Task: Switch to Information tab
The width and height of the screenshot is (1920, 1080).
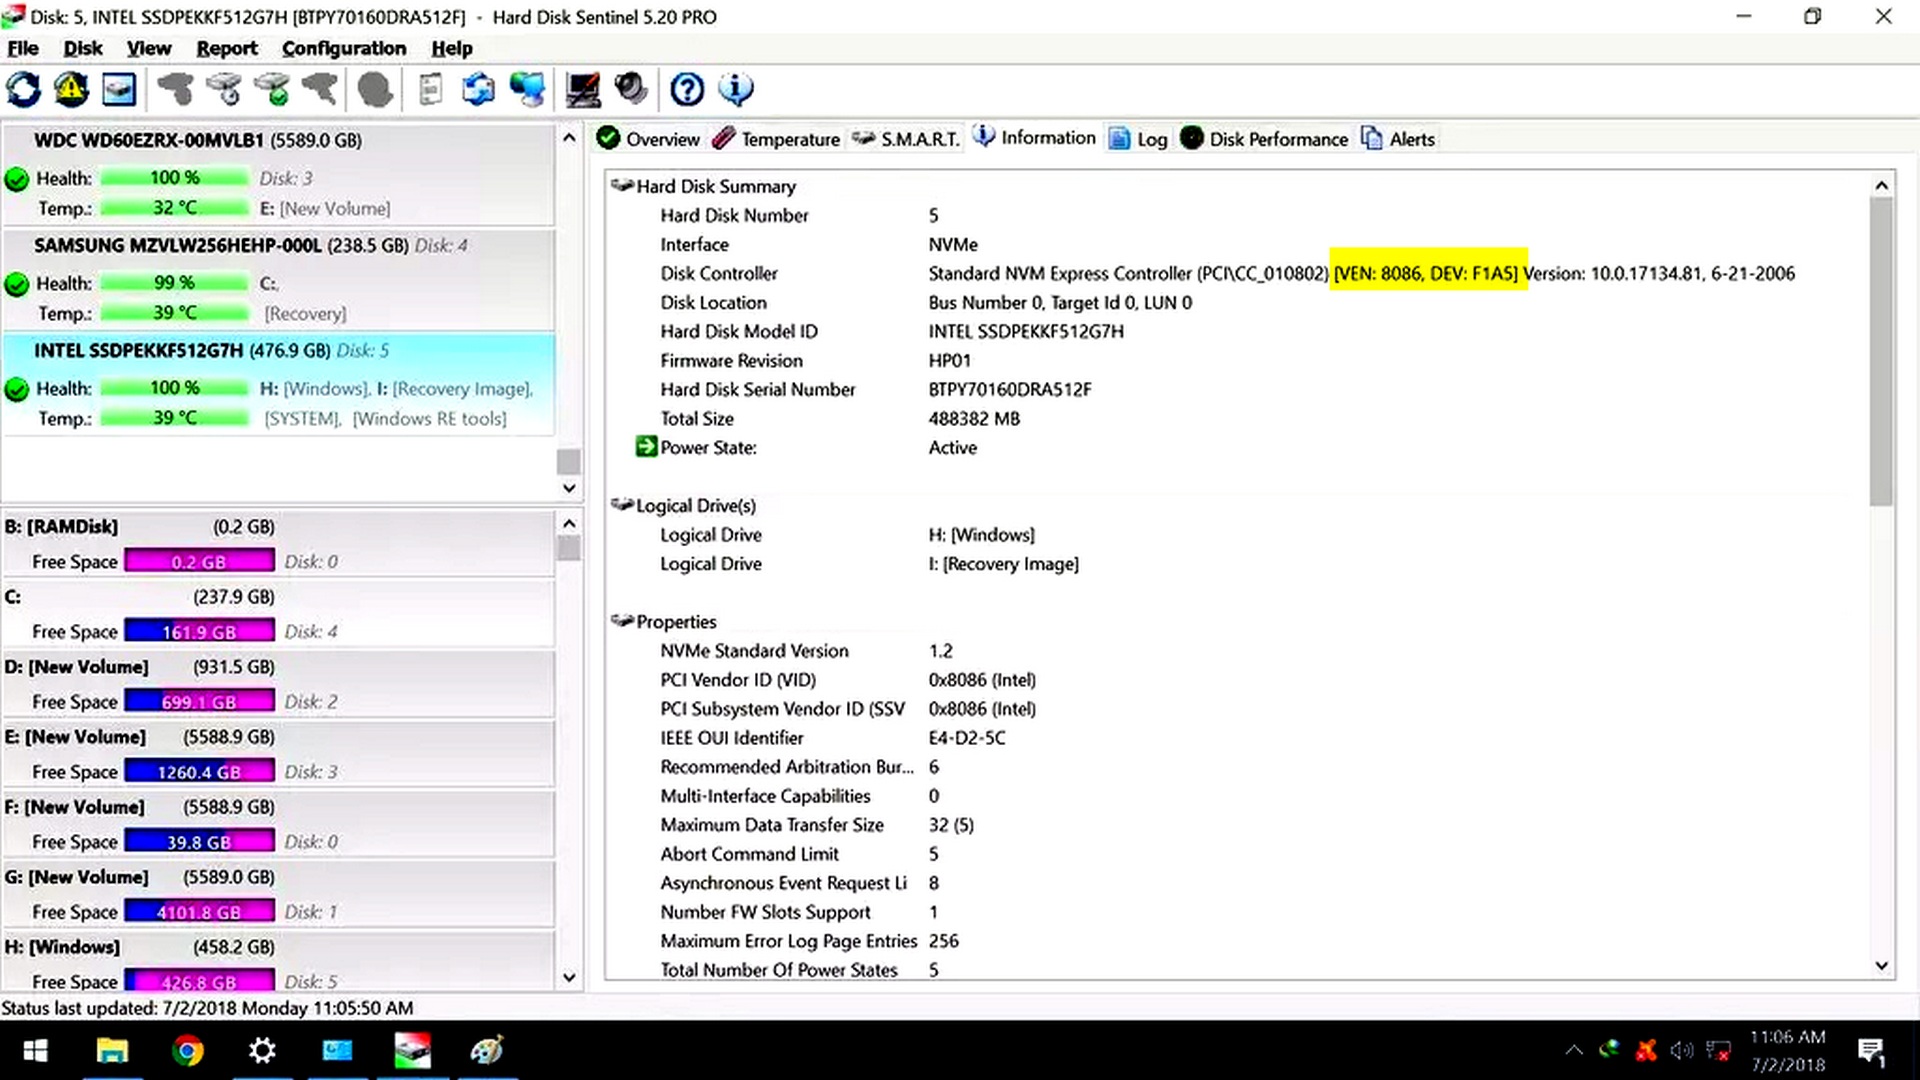Action: tap(1048, 138)
